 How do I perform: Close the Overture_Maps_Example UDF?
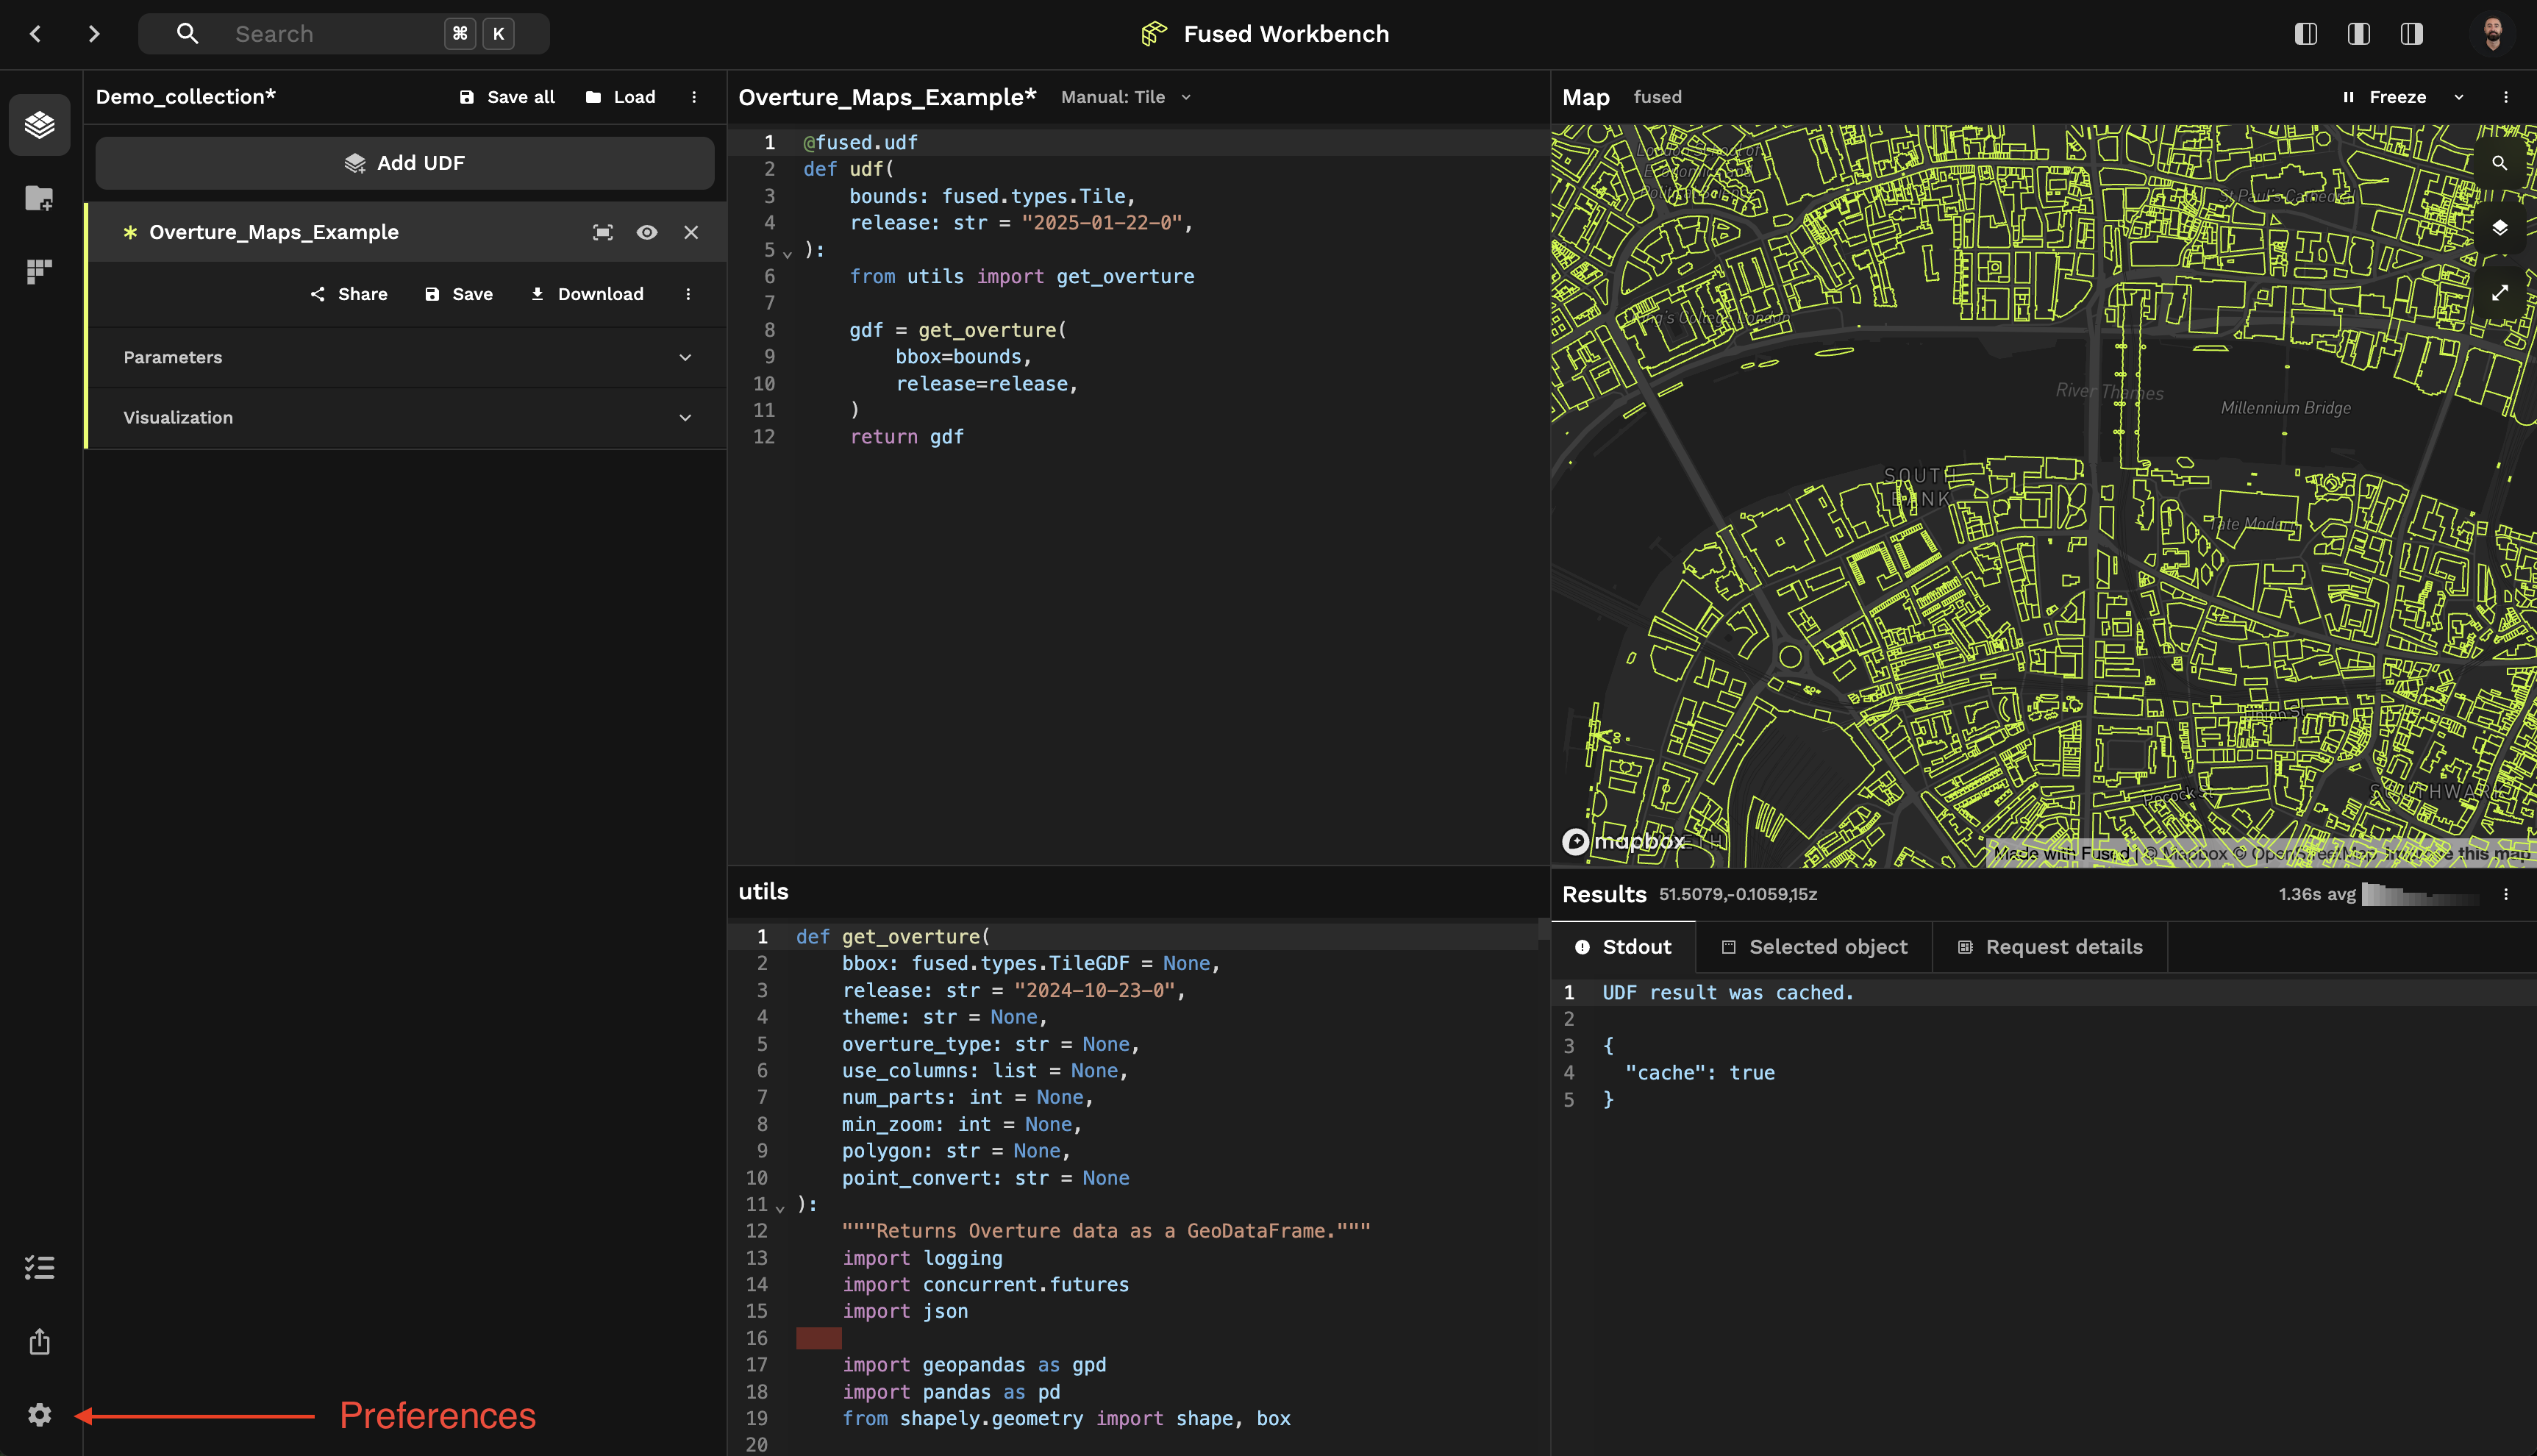click(691, 232)
